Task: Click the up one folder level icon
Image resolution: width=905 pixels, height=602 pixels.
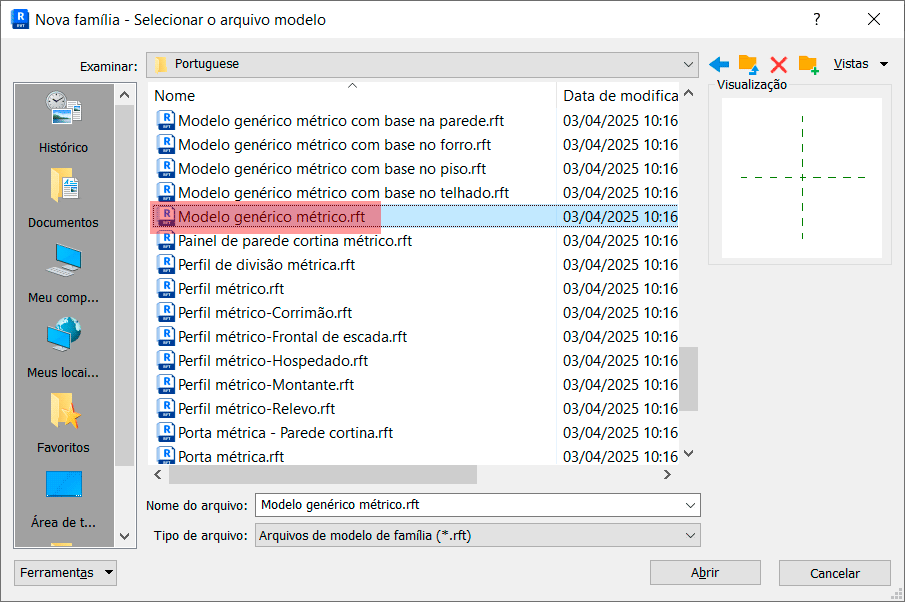Action: [748, 64]
